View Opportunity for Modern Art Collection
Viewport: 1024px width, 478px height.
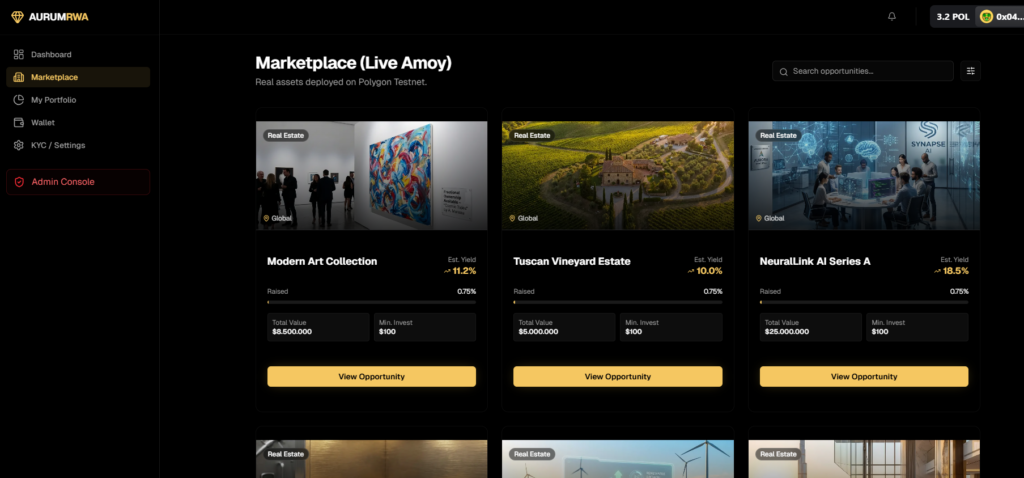click(372, 377)
